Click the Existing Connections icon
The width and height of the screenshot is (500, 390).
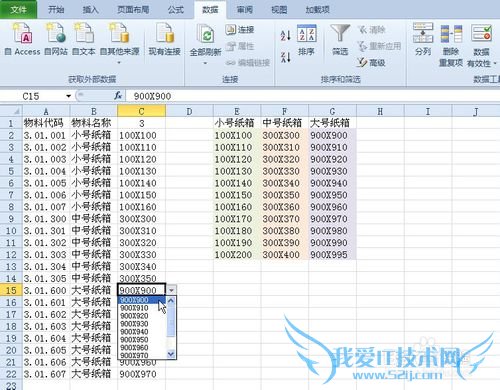coord(164,39)
